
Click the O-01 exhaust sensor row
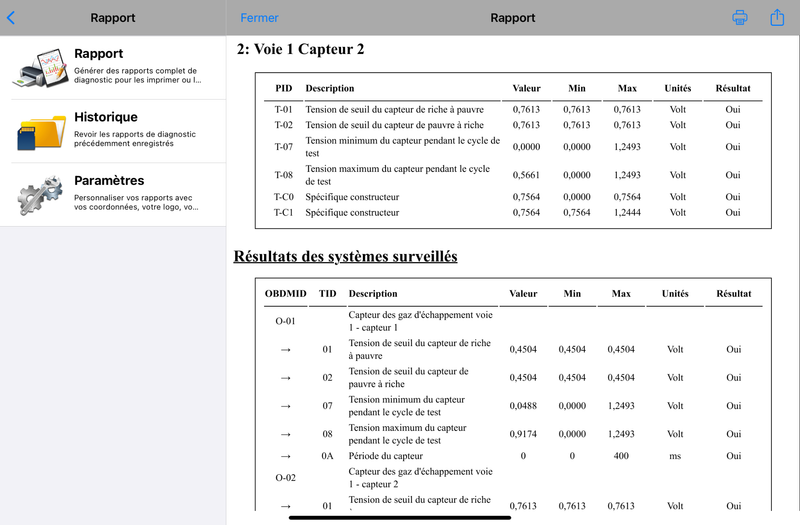513,321
